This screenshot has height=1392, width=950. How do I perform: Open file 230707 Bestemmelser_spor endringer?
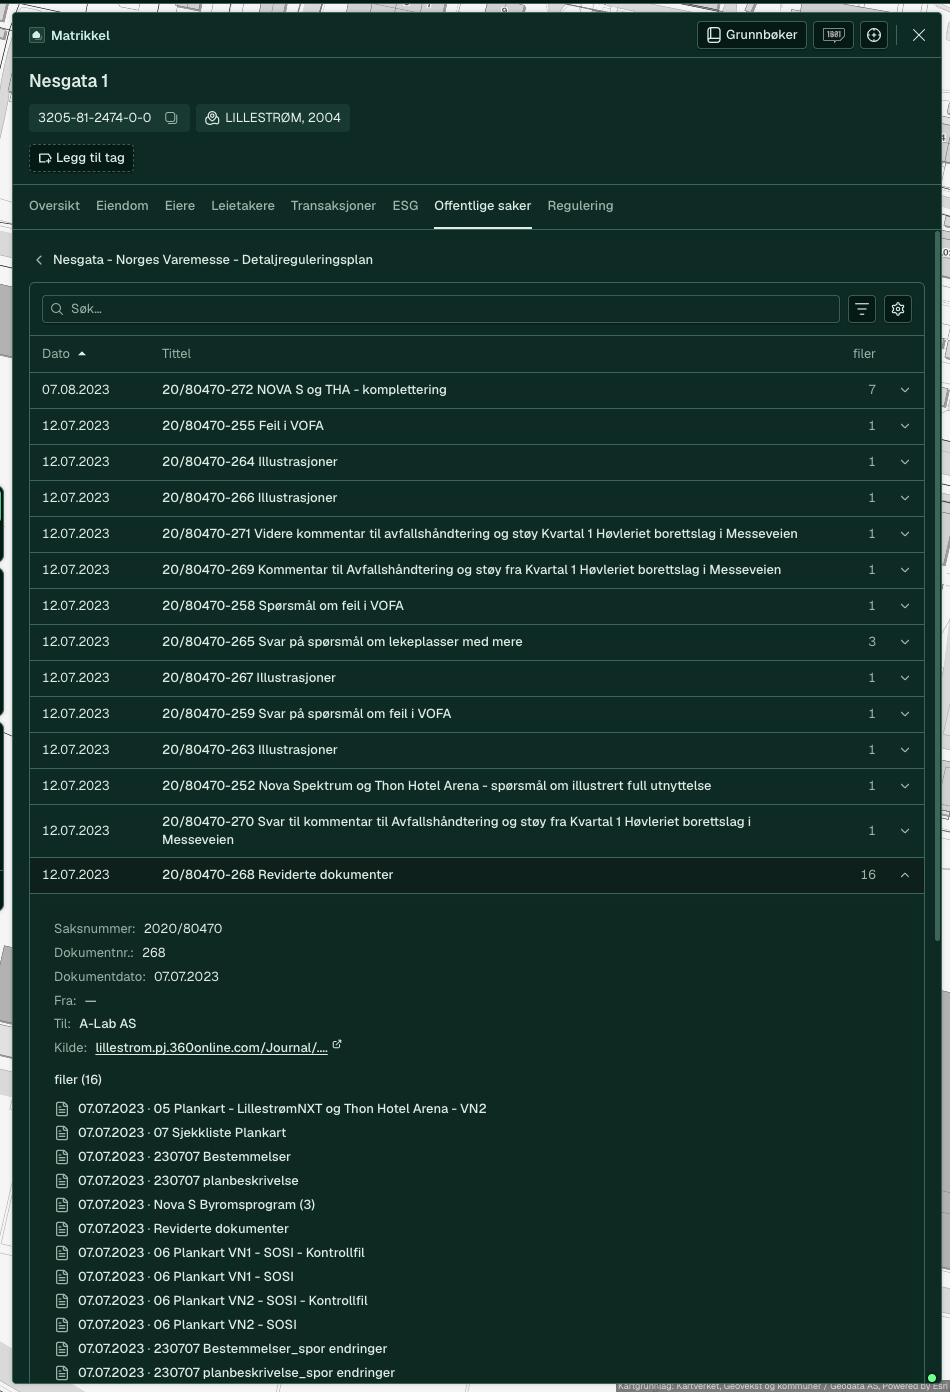click(x=270, y=1349)
